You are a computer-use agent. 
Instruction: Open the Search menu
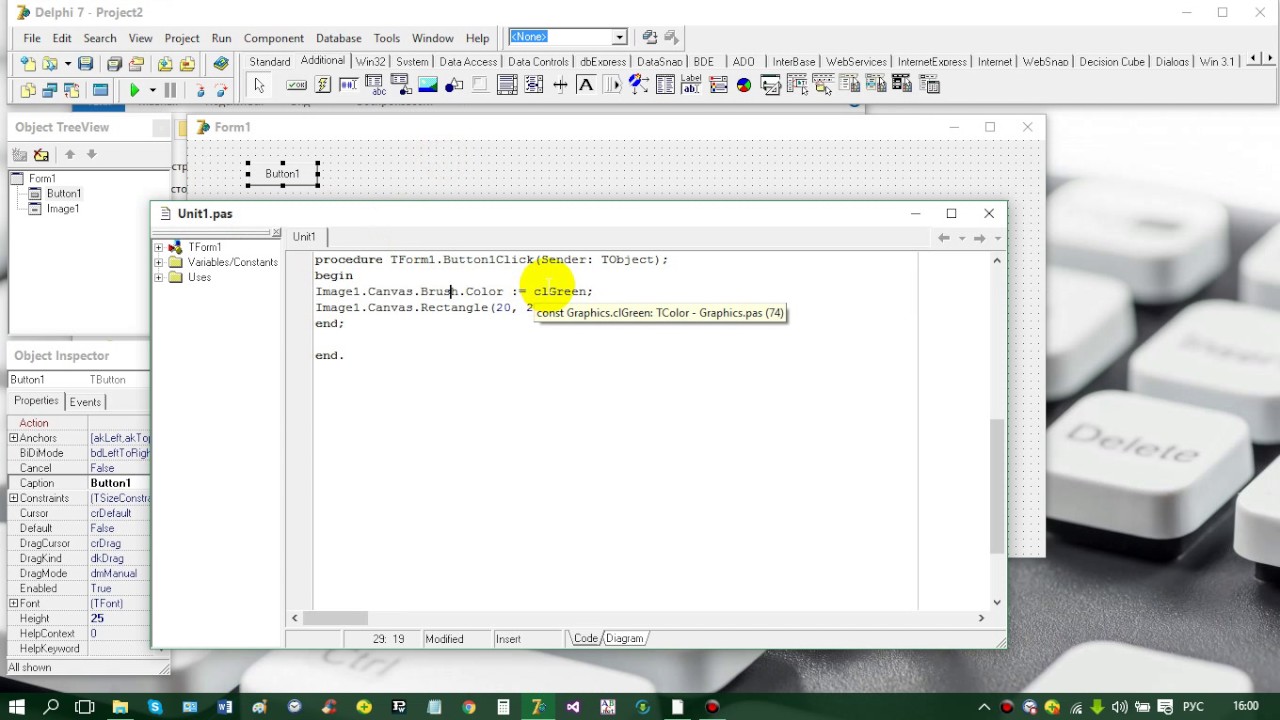point(100,38)
